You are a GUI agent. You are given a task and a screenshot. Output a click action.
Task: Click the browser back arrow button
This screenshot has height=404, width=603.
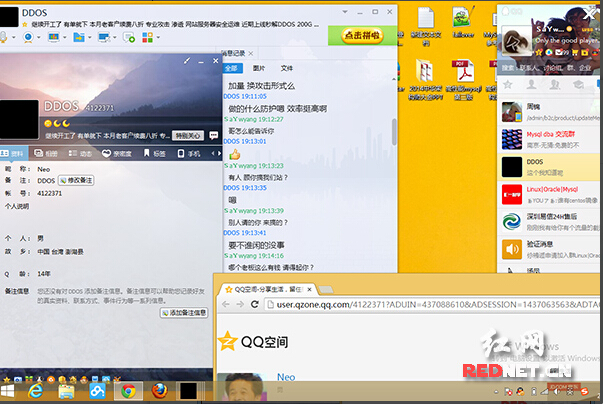tap(227, 305)
